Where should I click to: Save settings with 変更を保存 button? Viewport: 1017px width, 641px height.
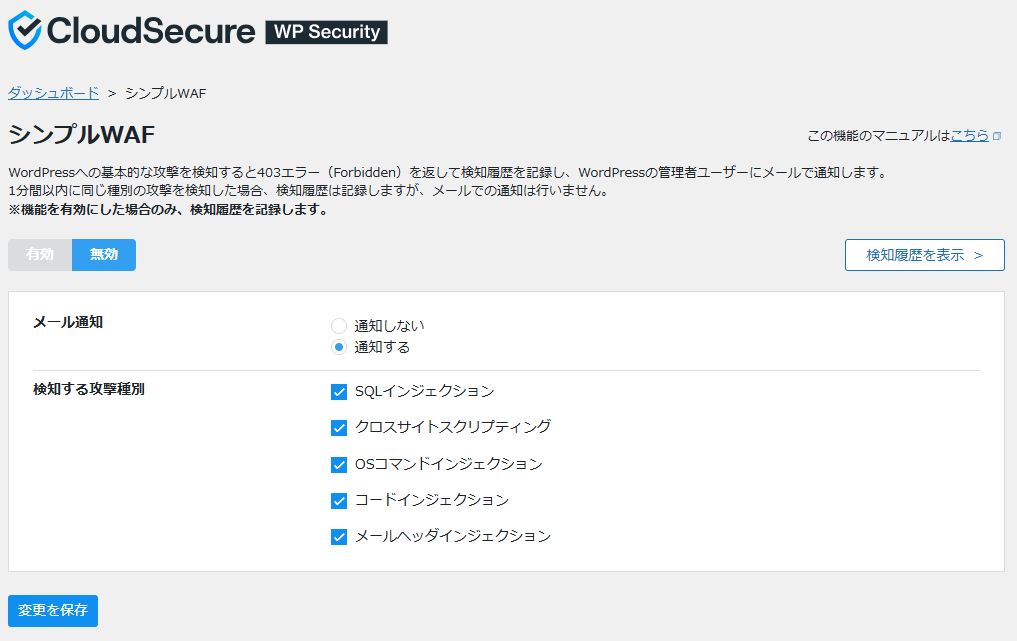(x=51, y=610)
